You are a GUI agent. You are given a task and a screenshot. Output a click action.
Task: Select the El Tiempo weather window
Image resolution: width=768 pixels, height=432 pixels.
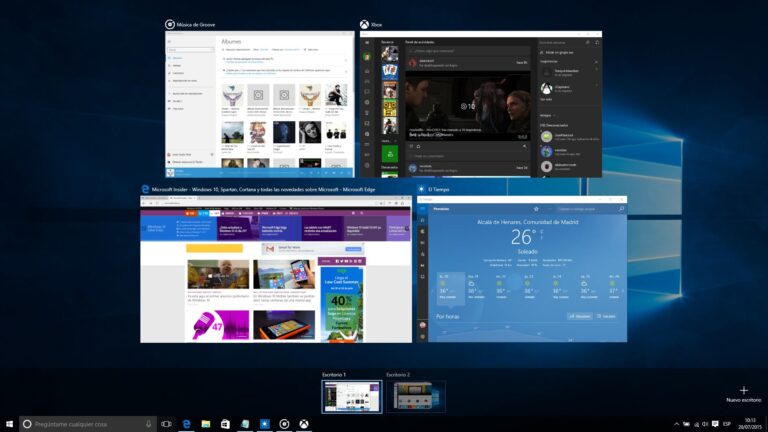(x=522, y=269)
